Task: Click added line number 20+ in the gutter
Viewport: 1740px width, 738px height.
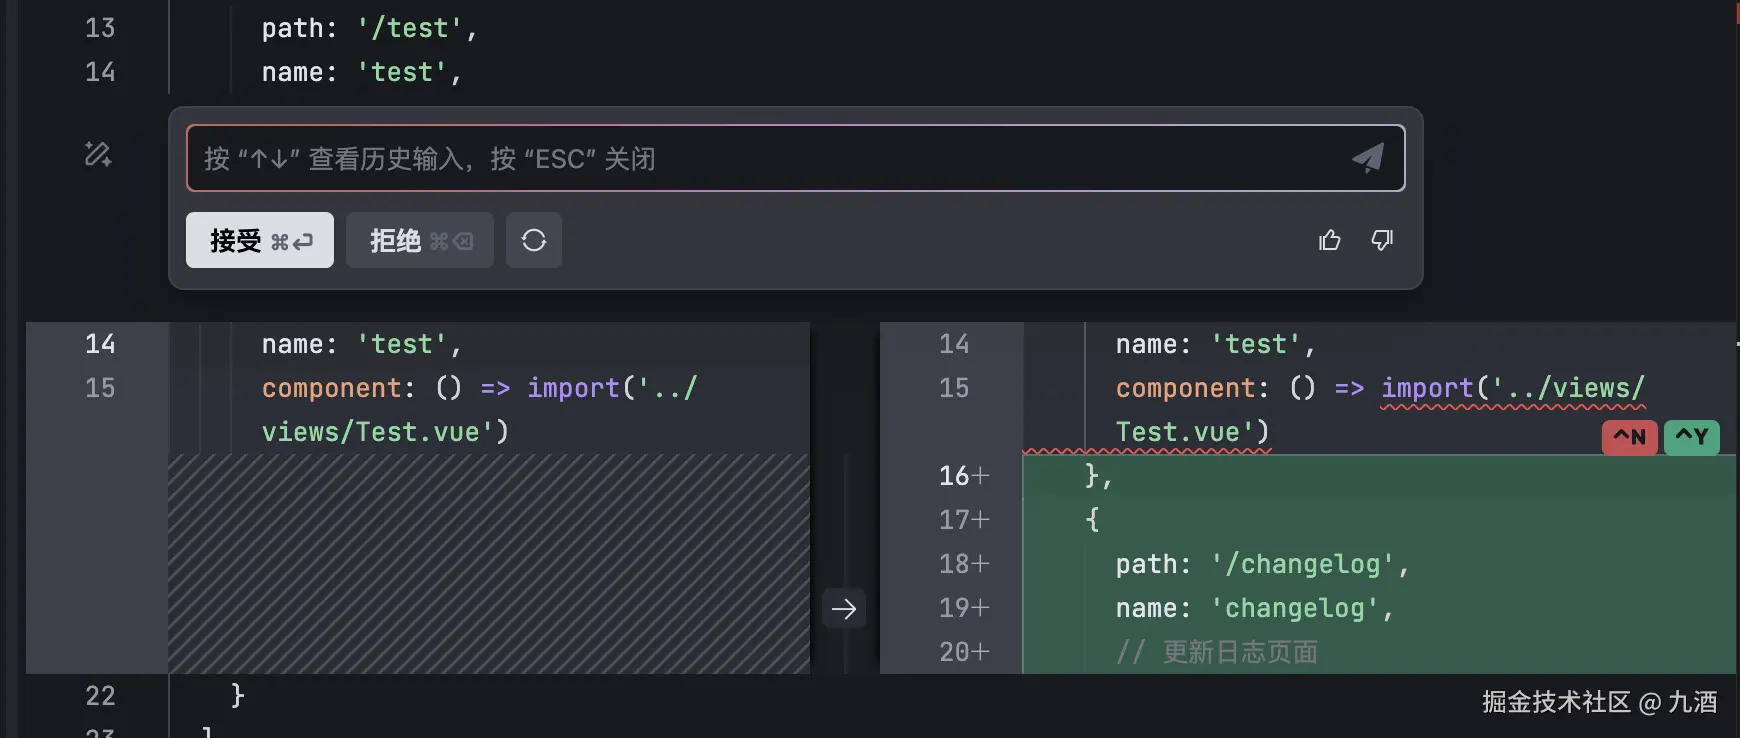Action: coord(963,652)
